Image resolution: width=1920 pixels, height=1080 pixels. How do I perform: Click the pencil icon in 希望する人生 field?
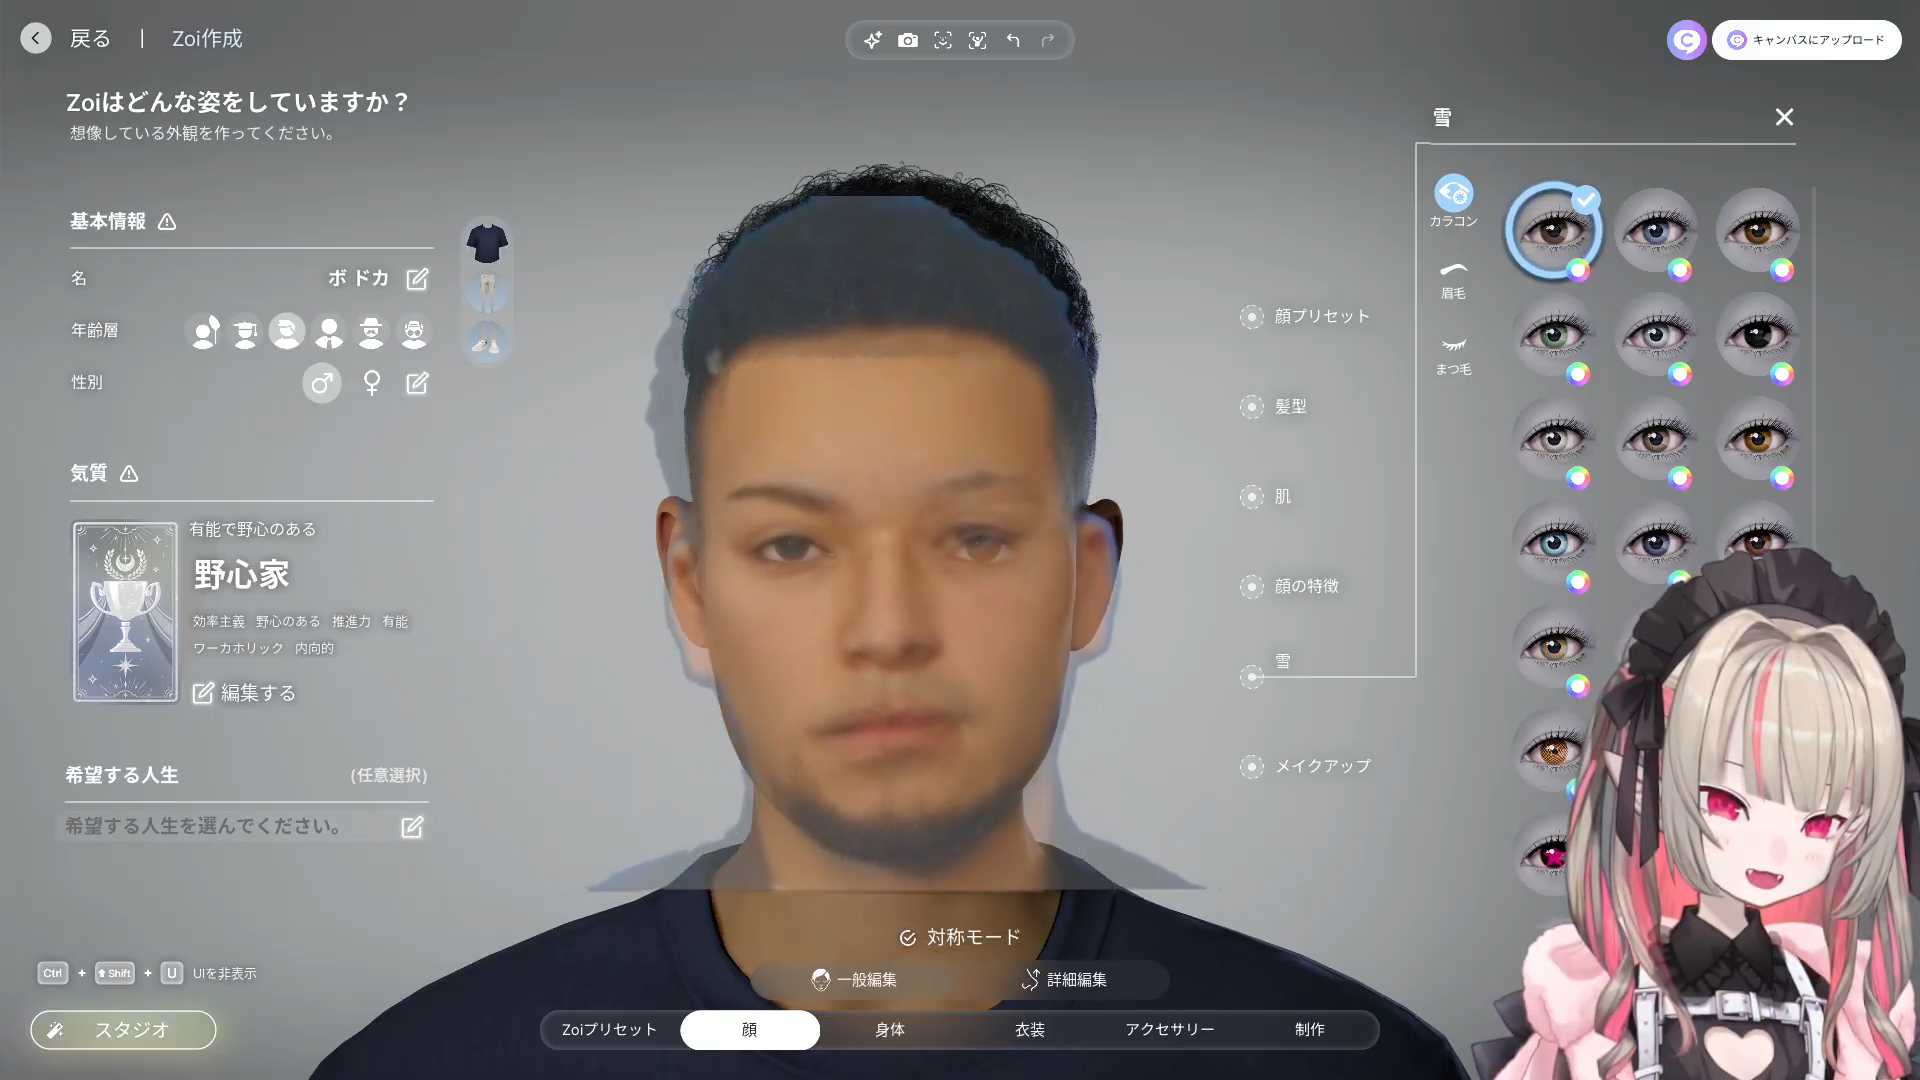412,827
